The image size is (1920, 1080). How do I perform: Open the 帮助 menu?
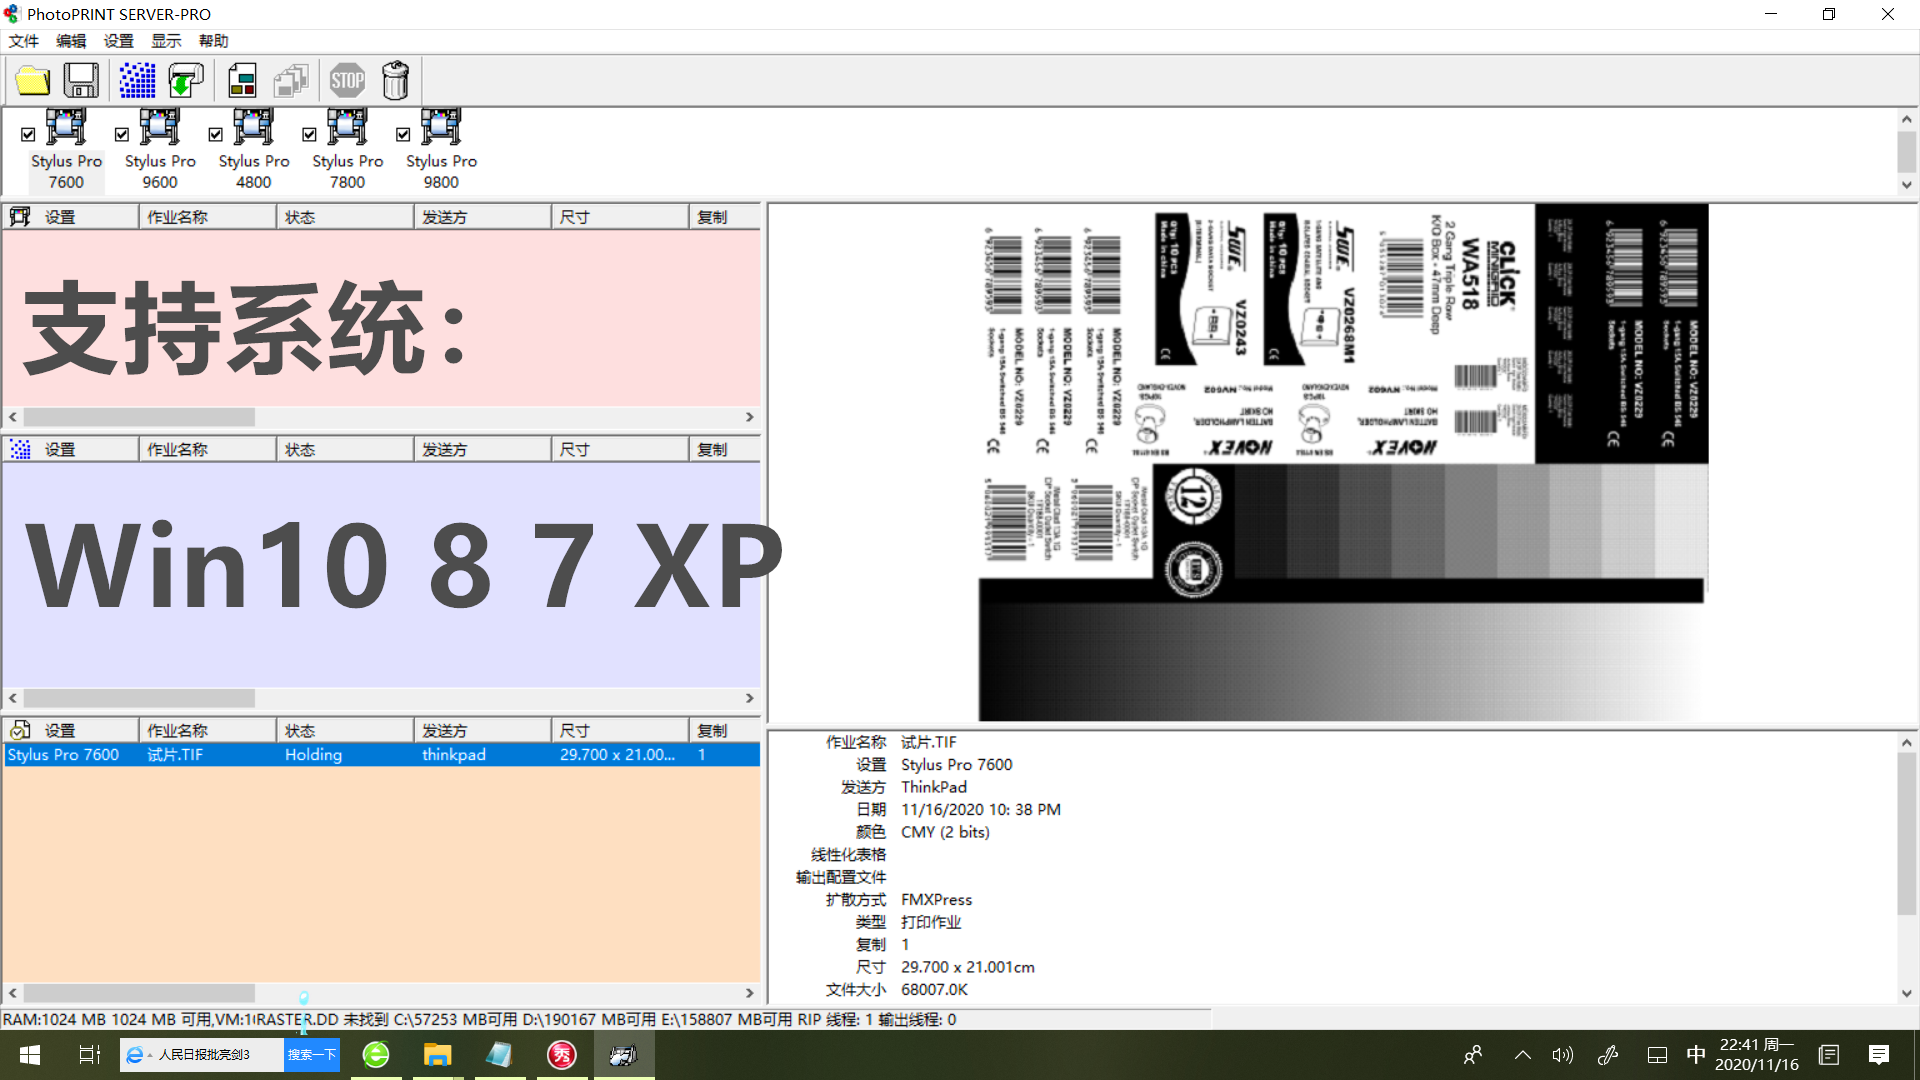(x=214, y=41)
